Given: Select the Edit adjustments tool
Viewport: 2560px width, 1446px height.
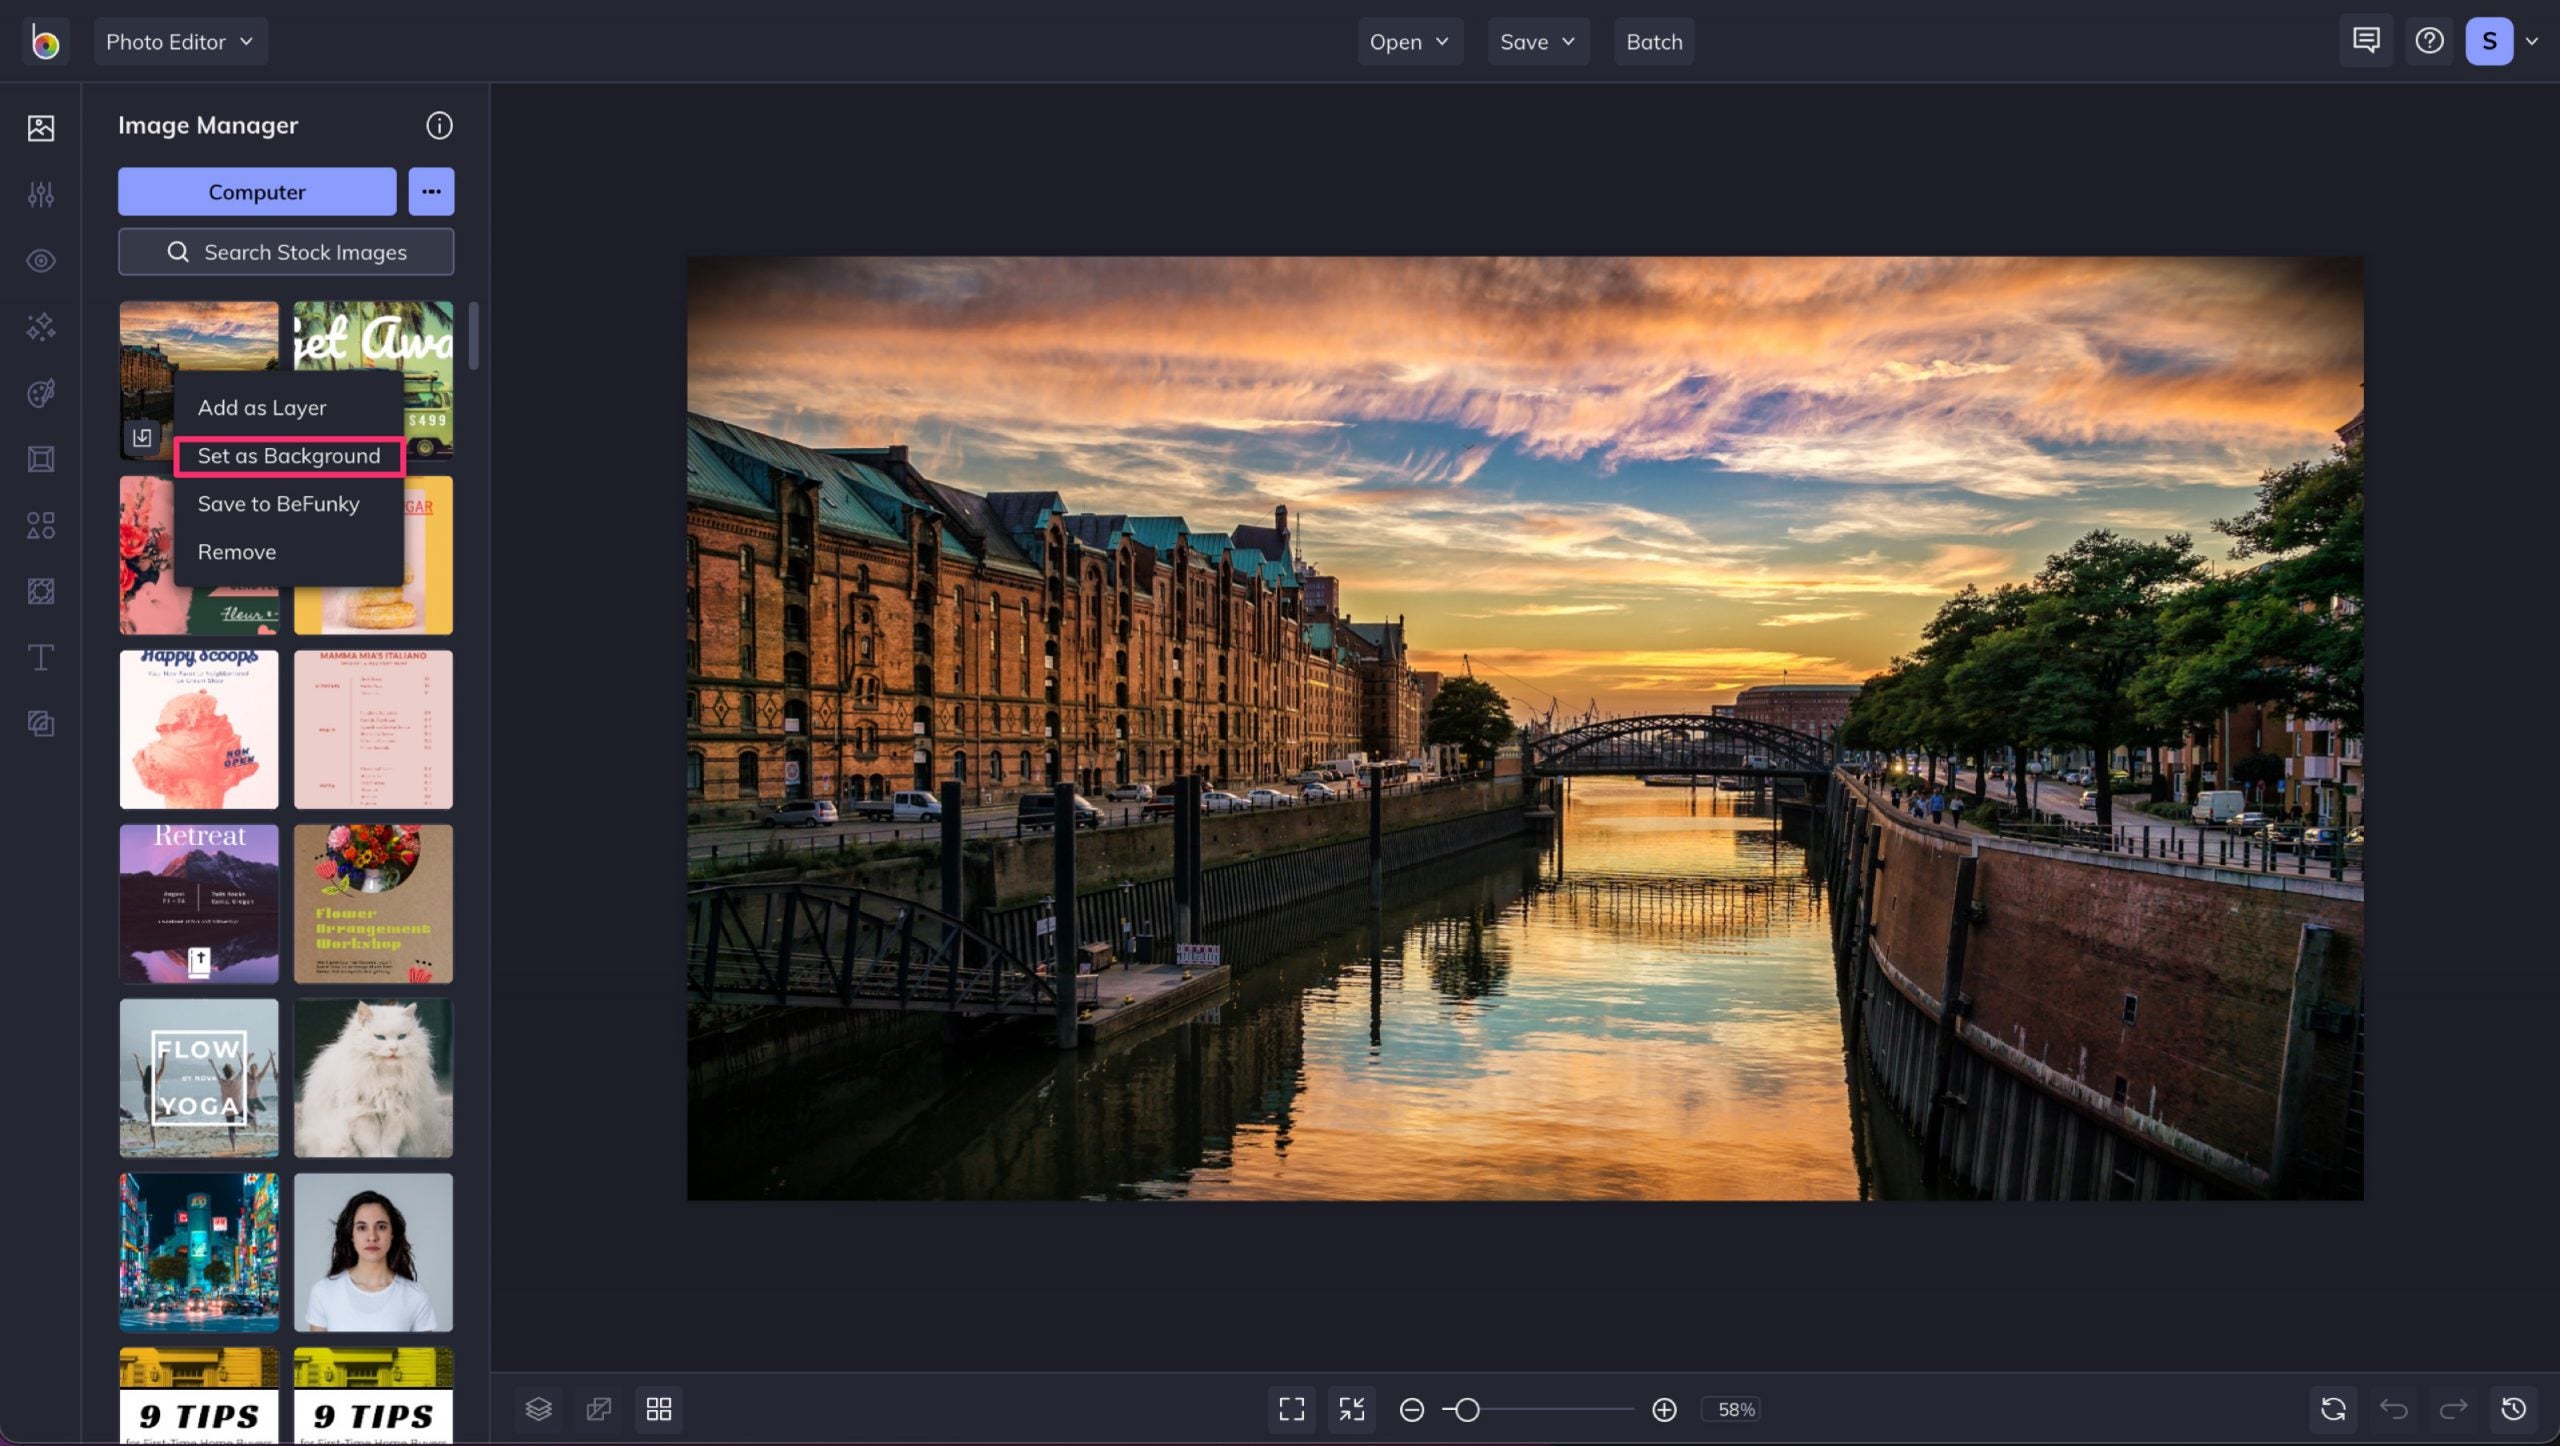Looking at the screenshot, I should 41,194.
